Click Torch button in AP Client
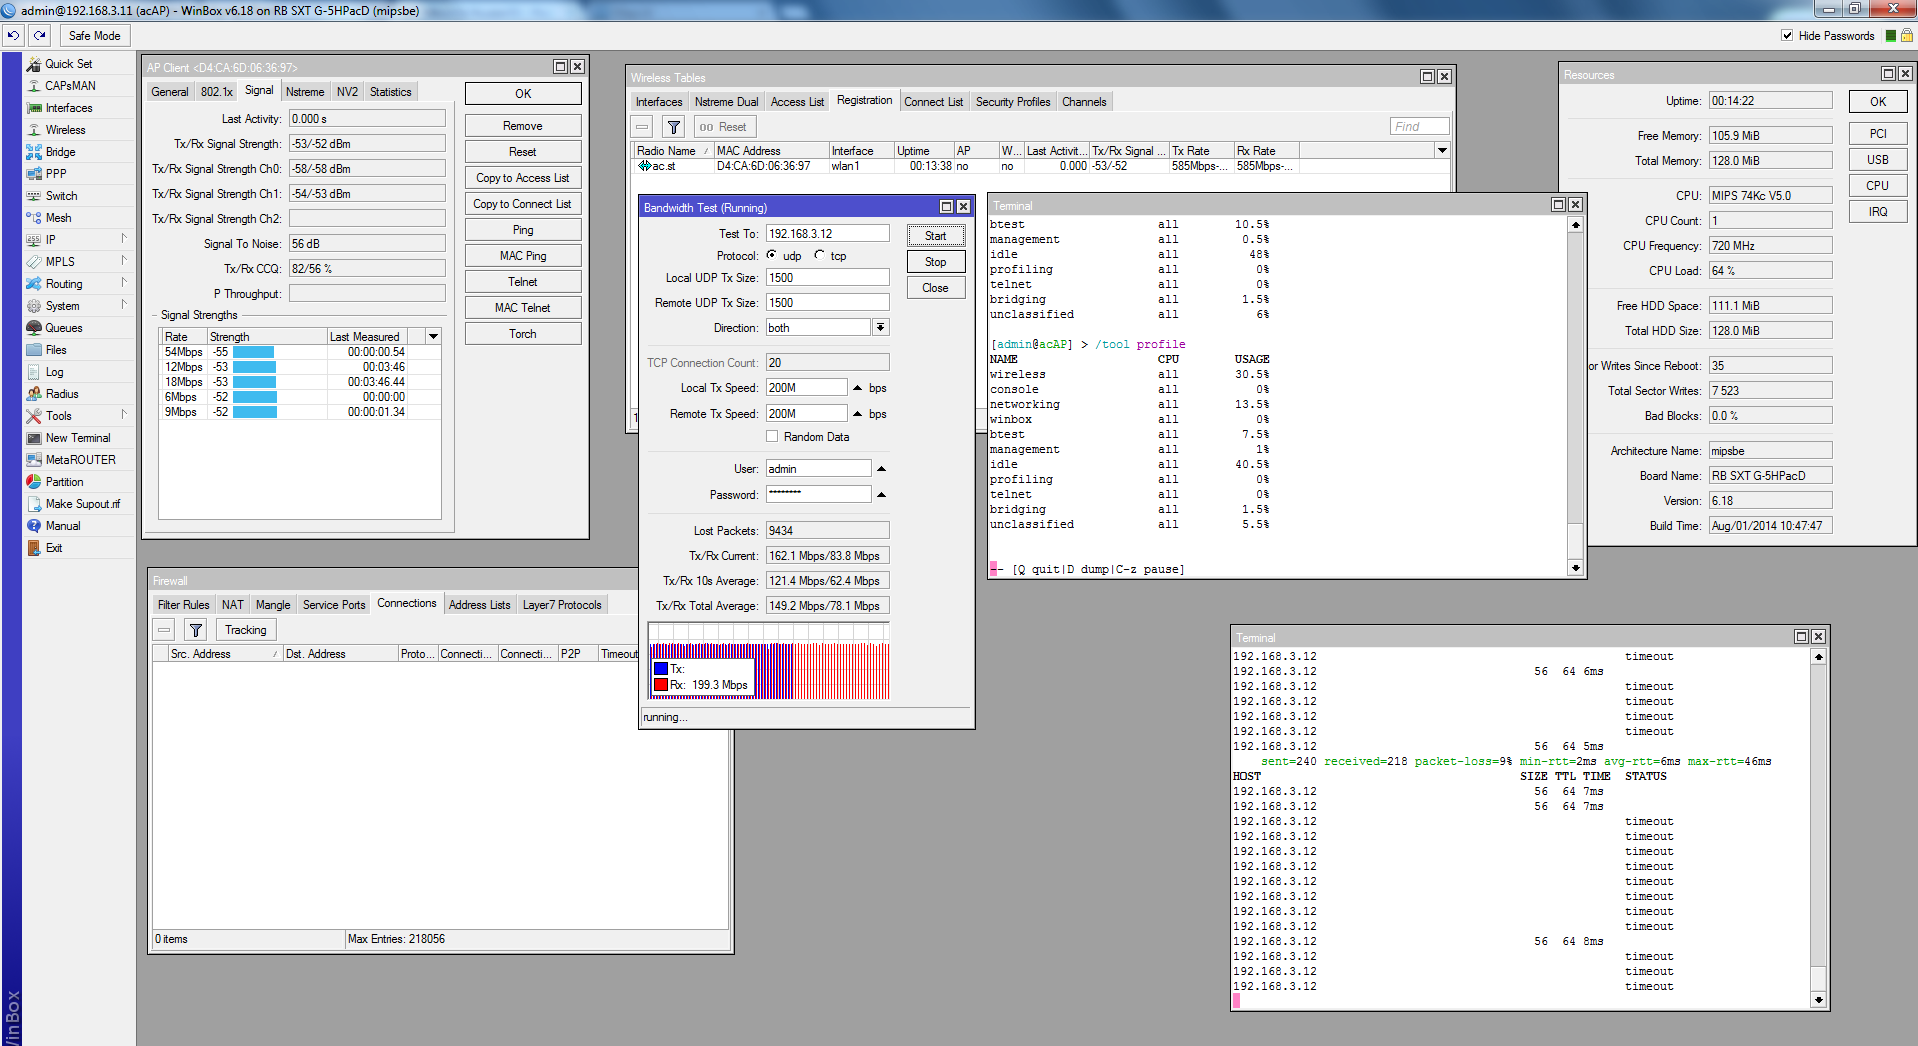1918x1046 pixels. pos(523,334)
